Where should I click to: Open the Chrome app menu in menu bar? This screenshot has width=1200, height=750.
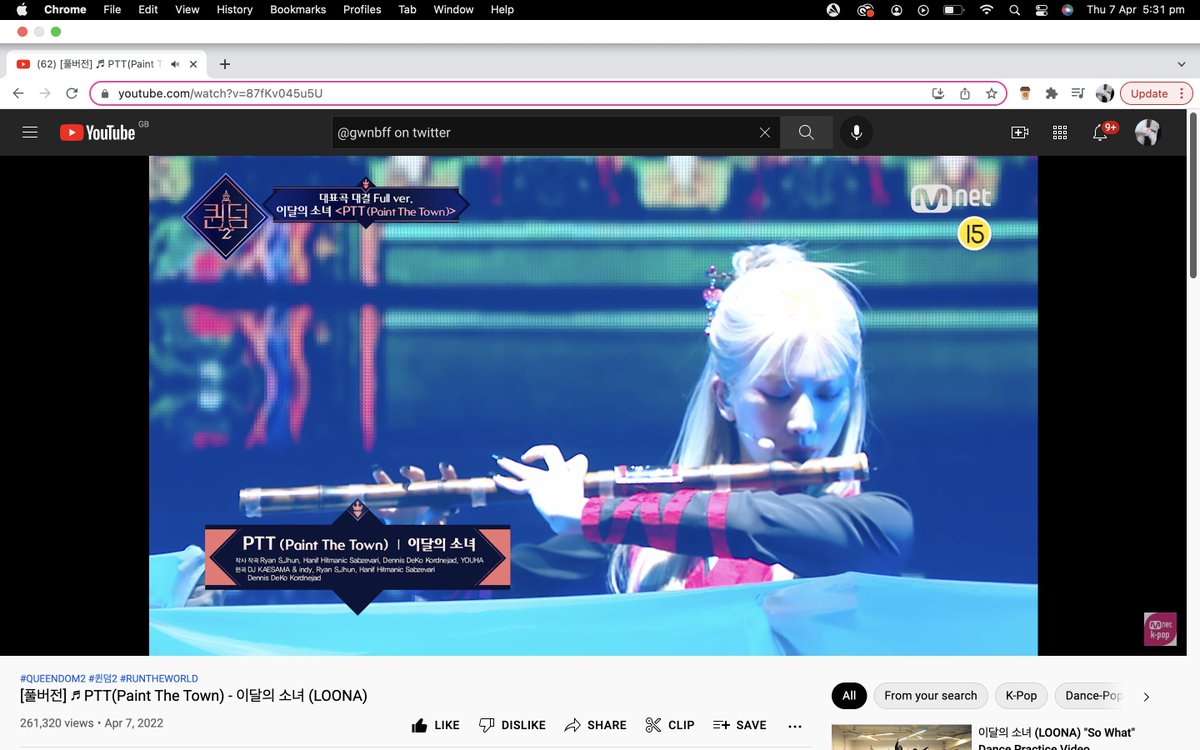click(65, 9)
